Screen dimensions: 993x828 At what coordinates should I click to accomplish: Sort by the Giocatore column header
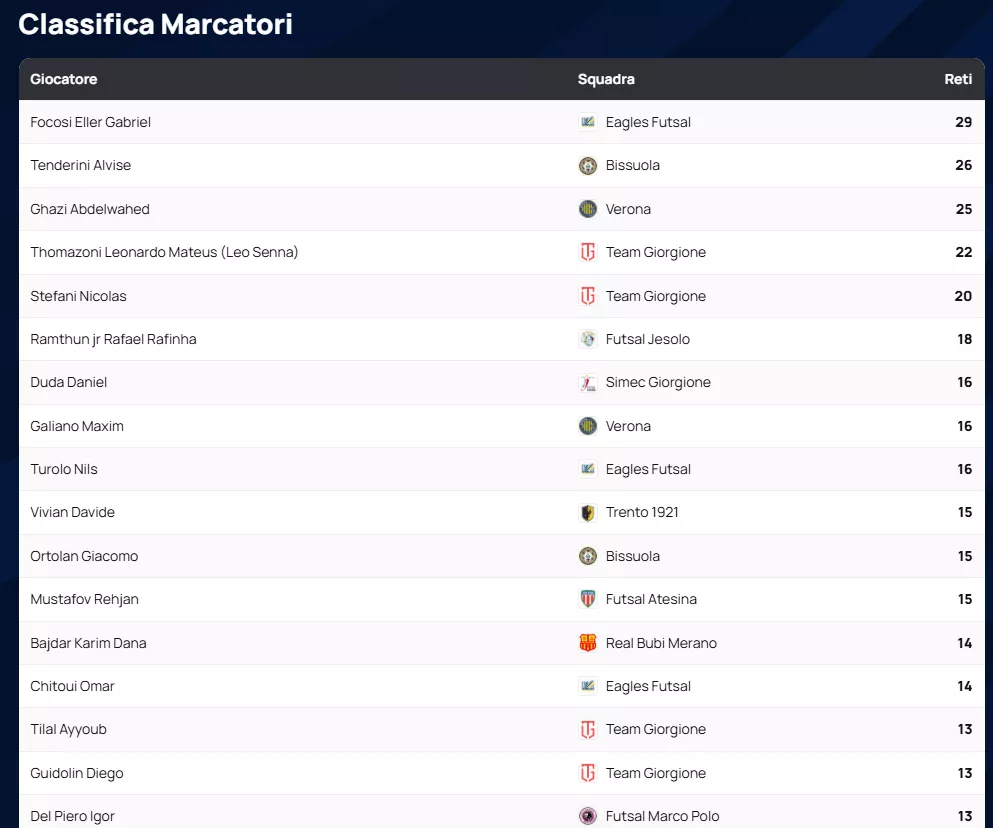point(64,79)
